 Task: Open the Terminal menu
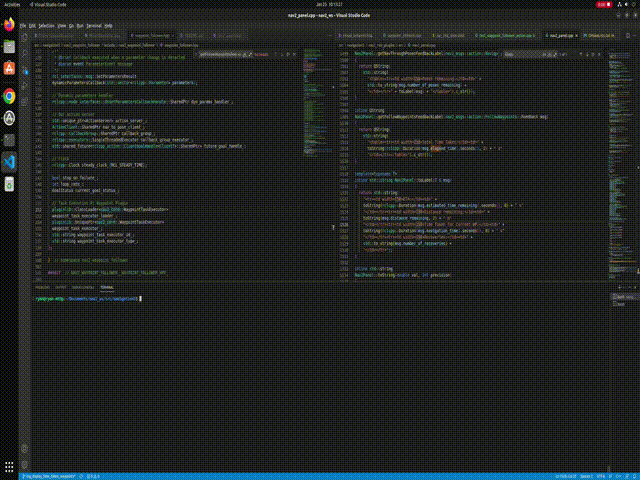click(x=94, y=26)
